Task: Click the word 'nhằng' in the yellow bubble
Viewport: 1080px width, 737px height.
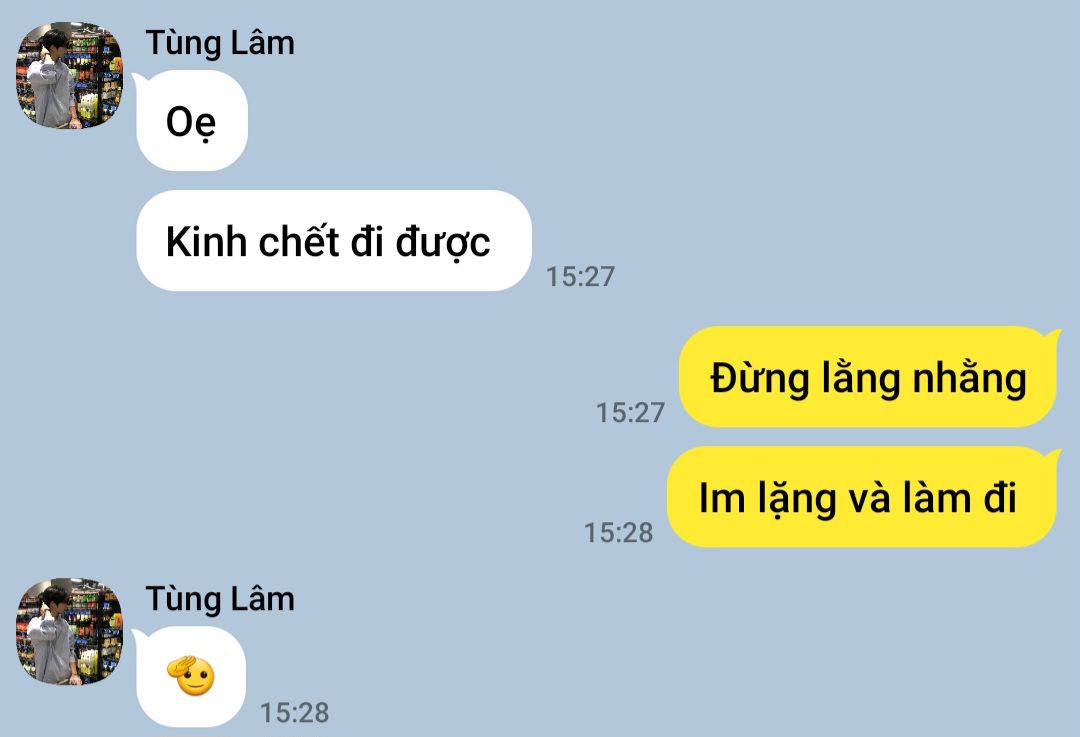Action: pos(970,378)
